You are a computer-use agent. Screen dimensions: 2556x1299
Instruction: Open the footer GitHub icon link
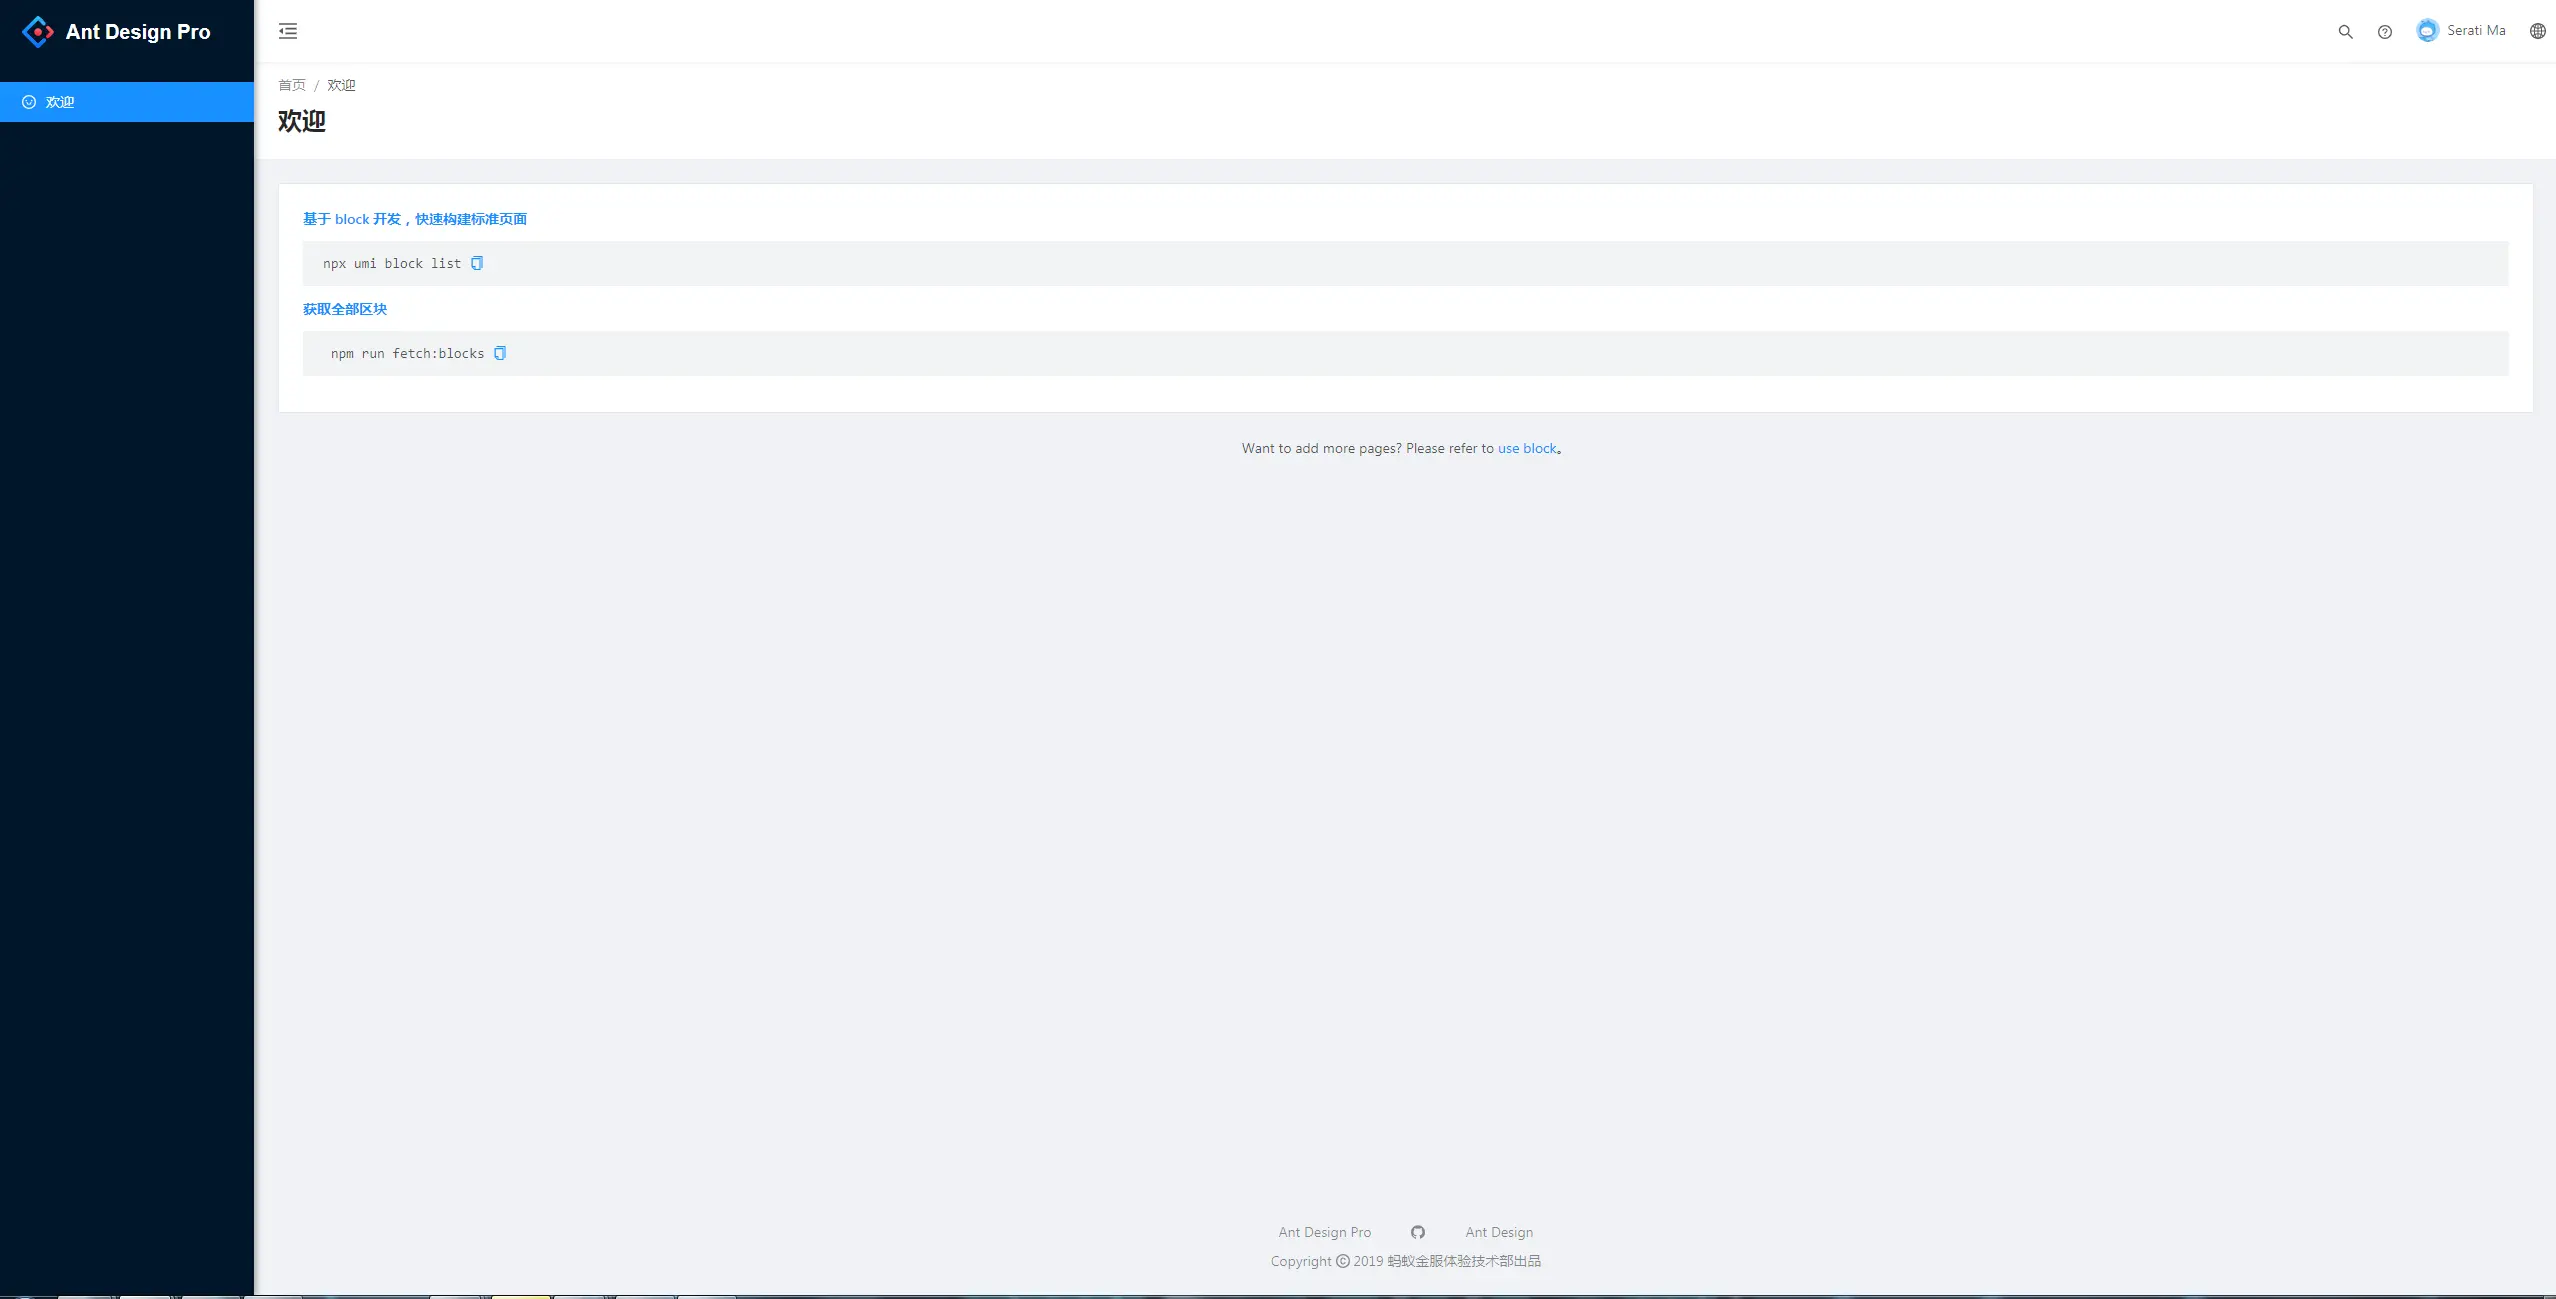(x=1418, y=1232)
